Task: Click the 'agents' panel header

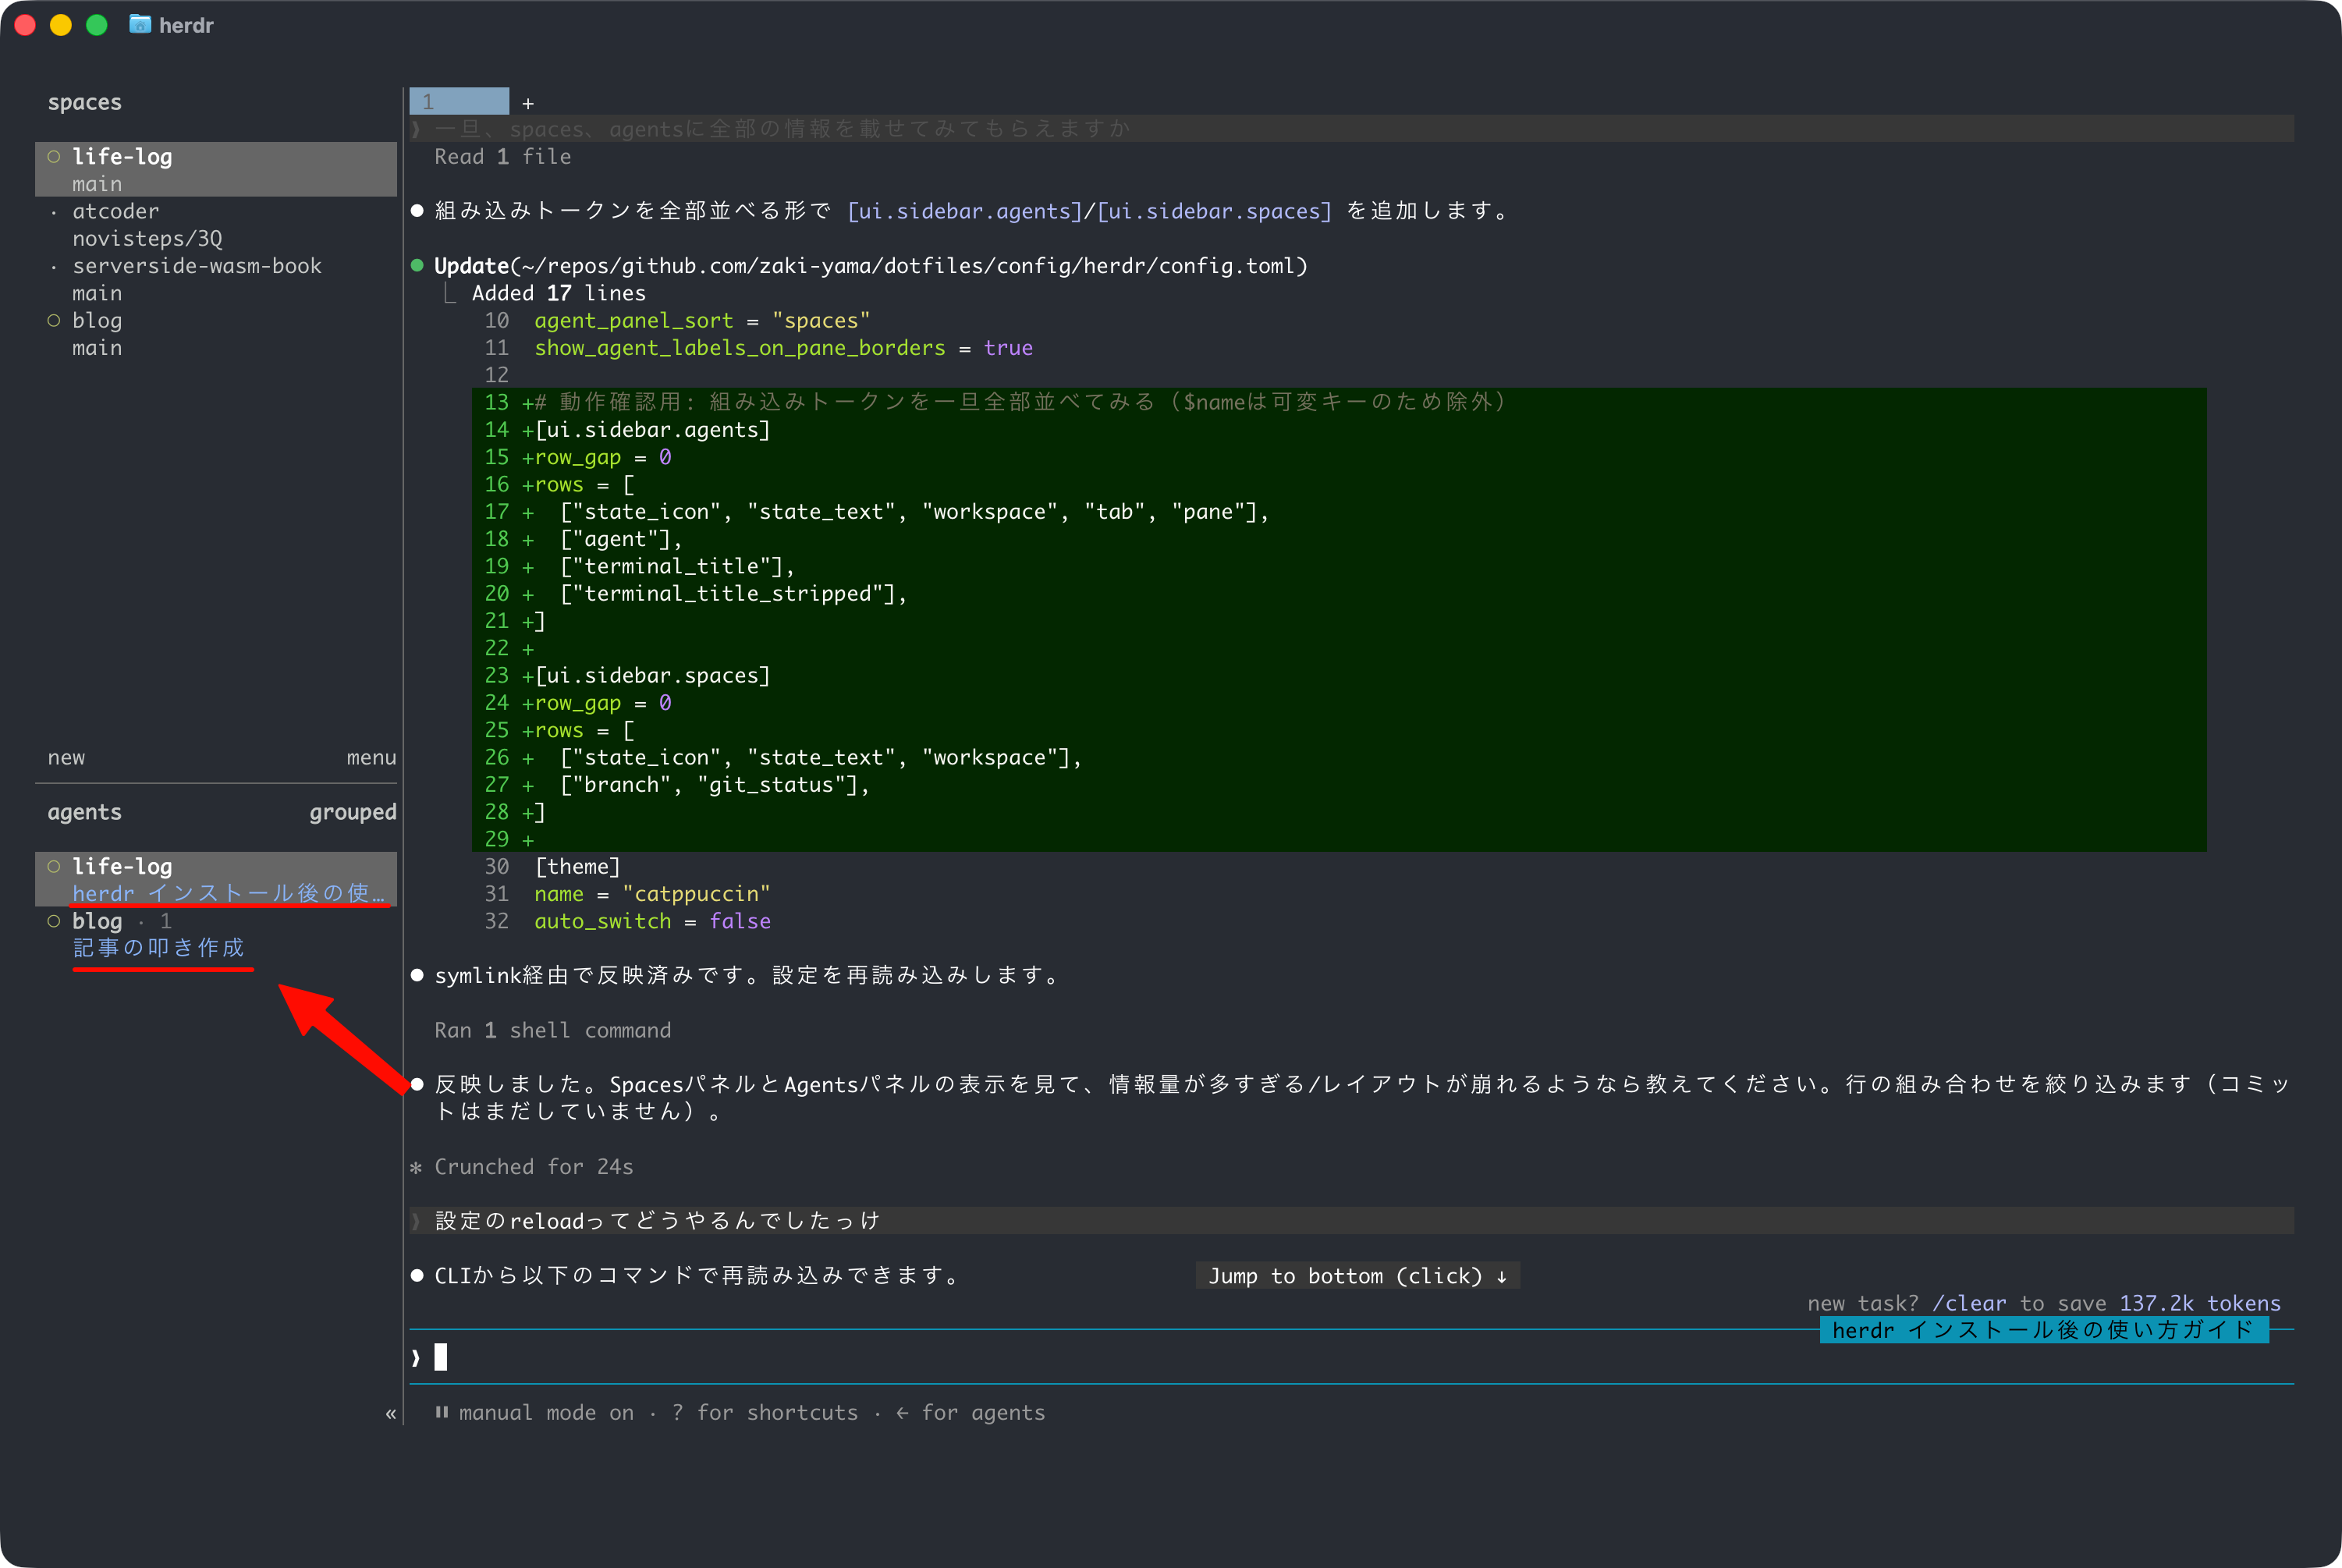Action: coord(85,812)
